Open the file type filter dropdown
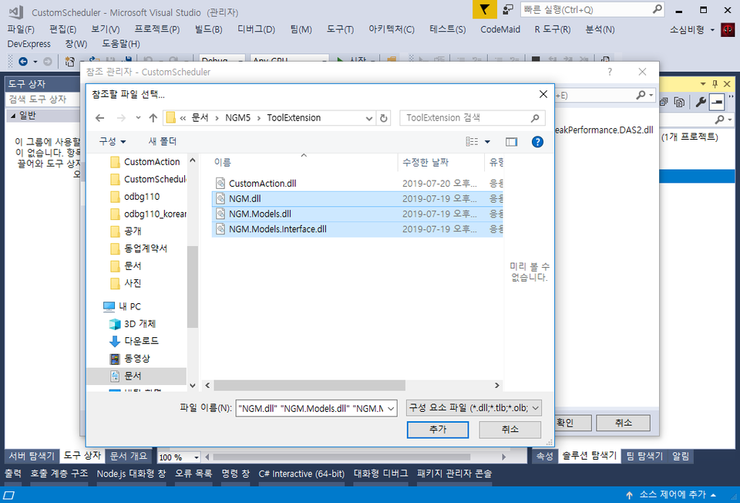 click(x=536, y=408)
